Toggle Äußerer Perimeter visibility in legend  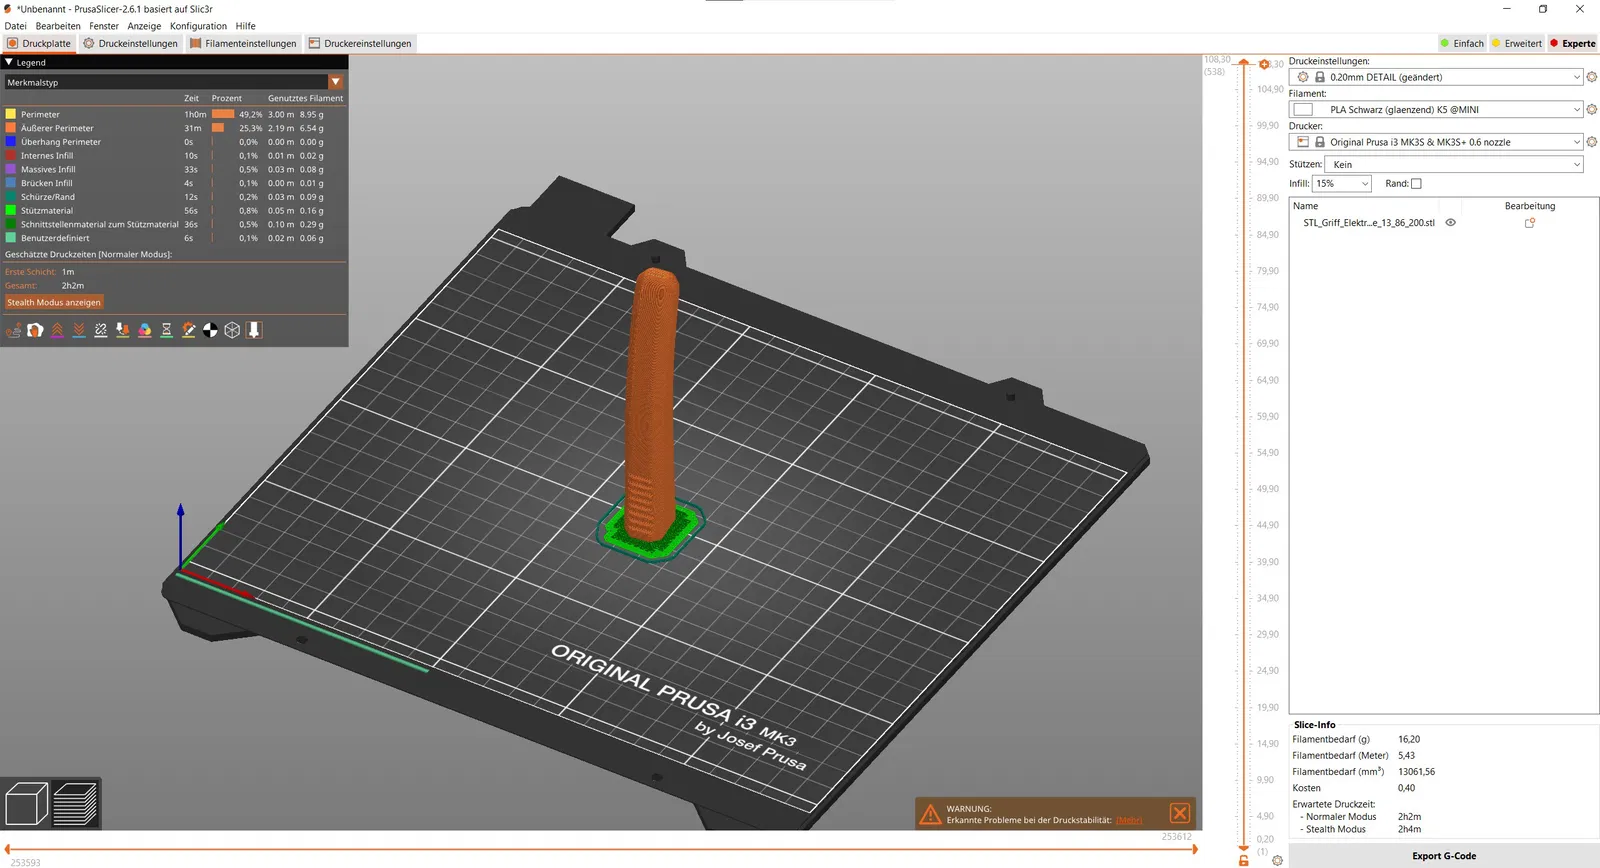(174, 128)
